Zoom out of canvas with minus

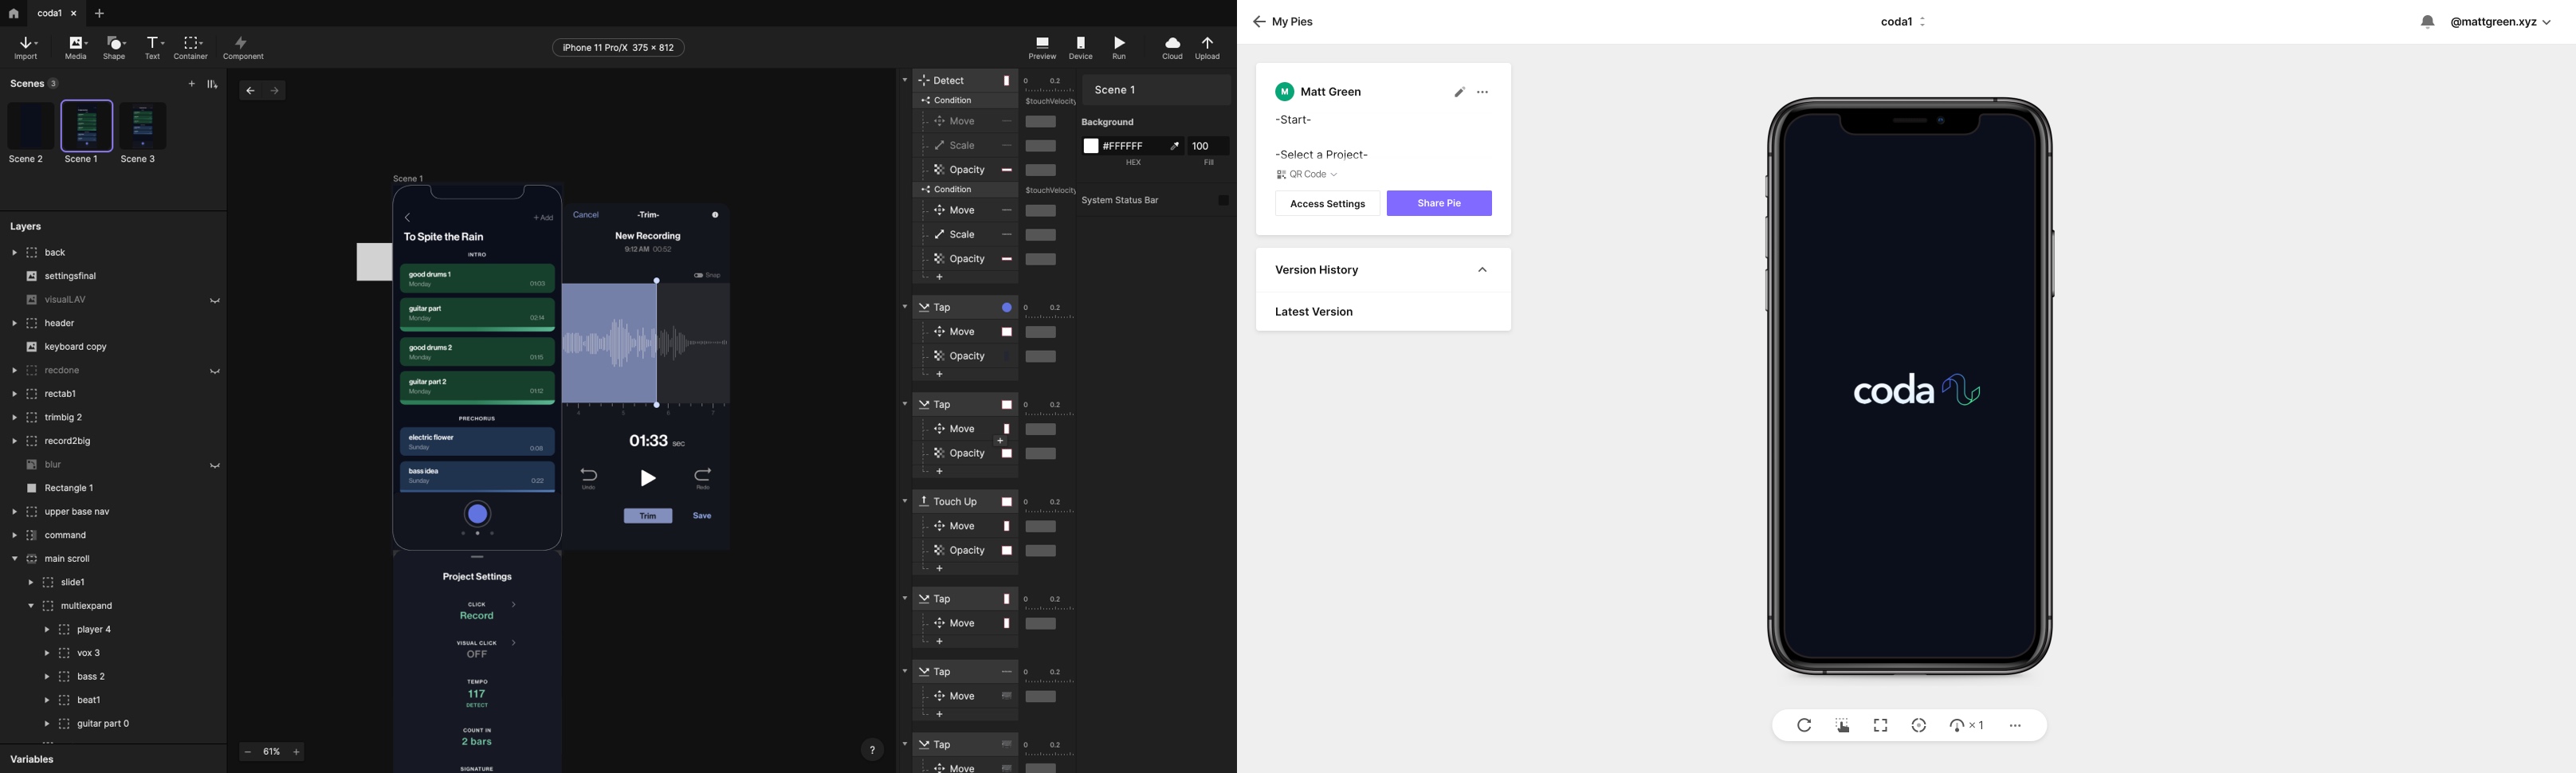pyautogui.click(x=247, y=752)
